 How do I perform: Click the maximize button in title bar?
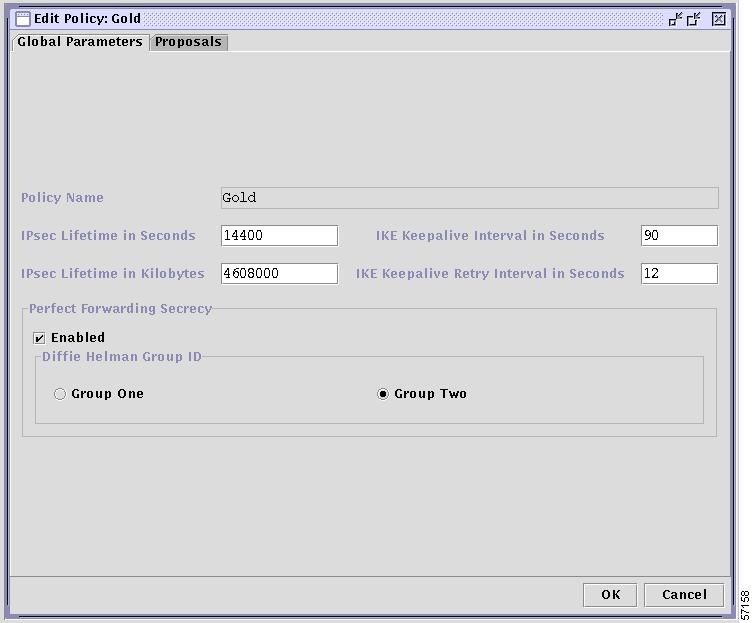pos(693,19)
